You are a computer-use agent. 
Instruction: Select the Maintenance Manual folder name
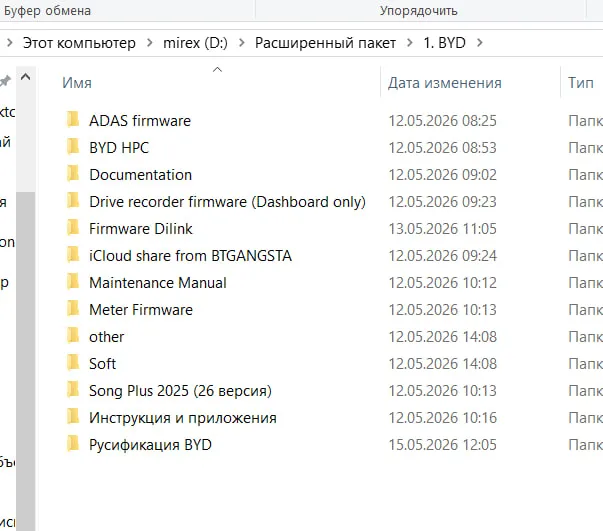click(158, 283)
